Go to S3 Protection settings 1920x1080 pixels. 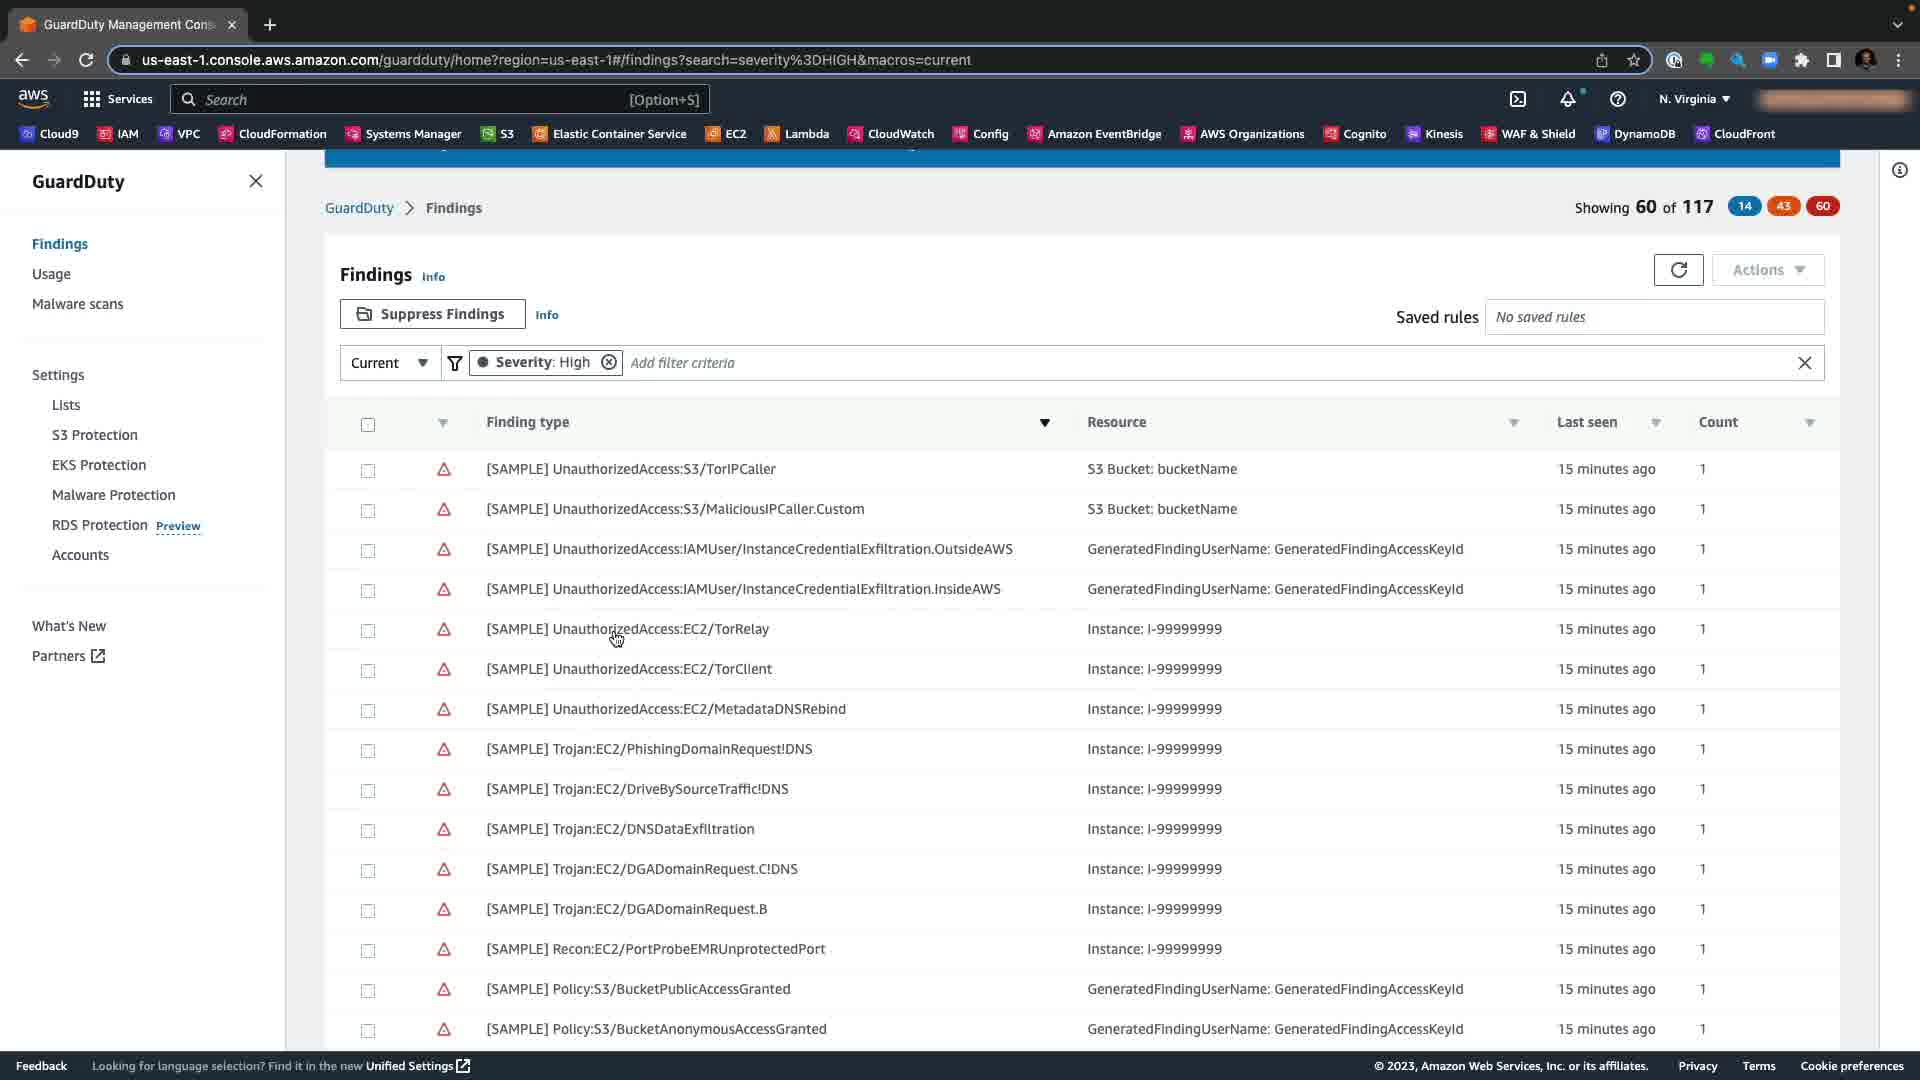(95, 435)
